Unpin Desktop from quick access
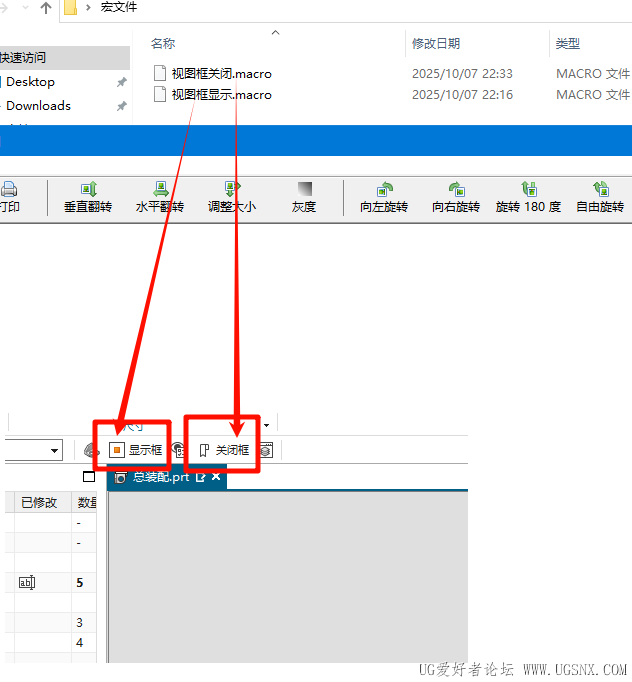Viewport: 632px width, 682px height. (x=122, y=82)
